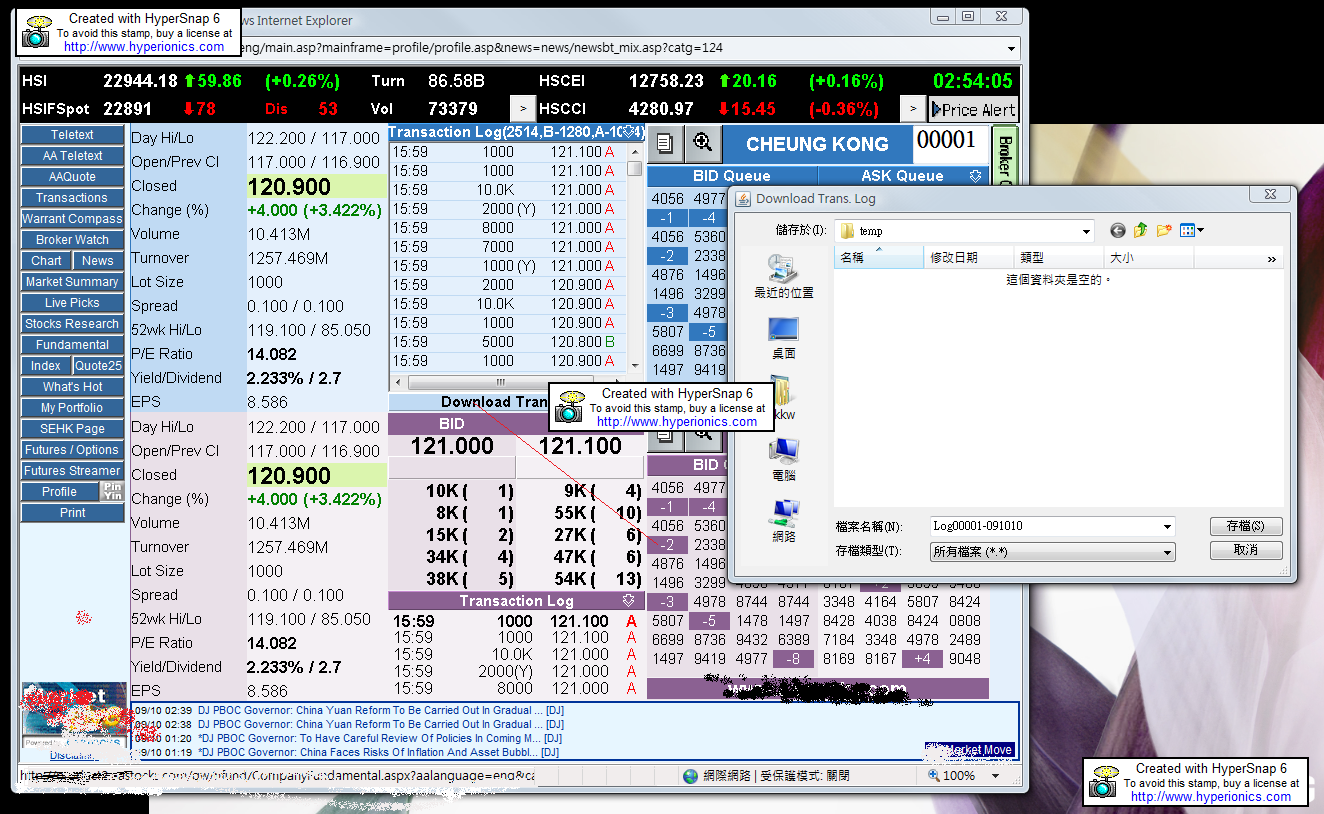Click the magnifier zoom icon beside CHEUNG KONG
Screen dimensions: 1324x814
tap(702, 143)
